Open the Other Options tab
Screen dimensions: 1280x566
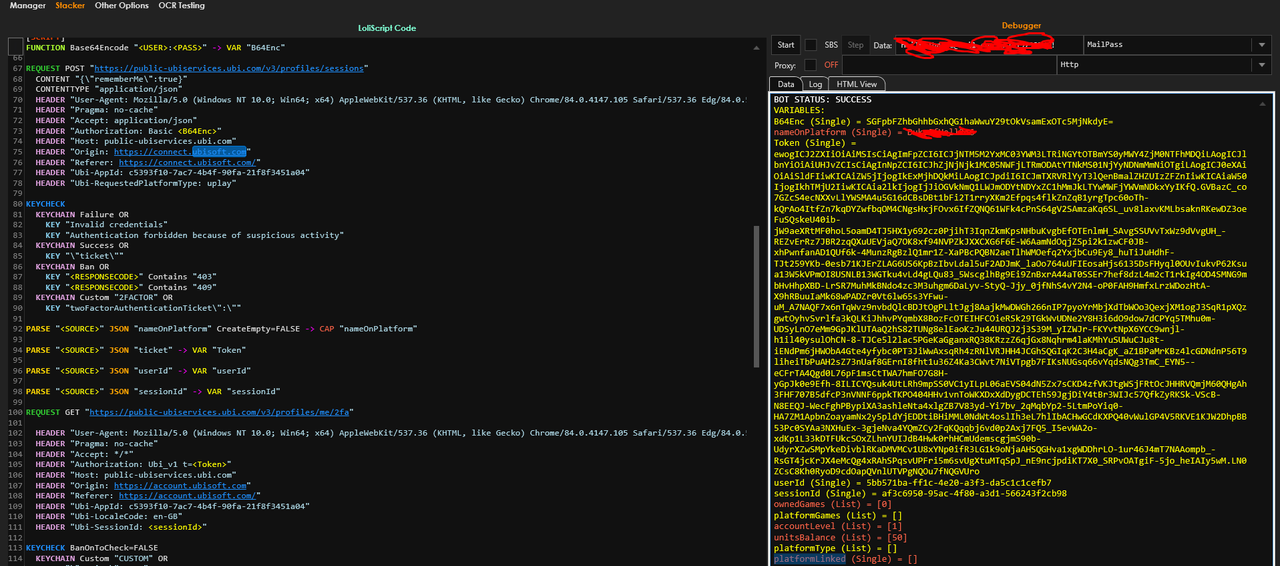[x=121, y=5]
